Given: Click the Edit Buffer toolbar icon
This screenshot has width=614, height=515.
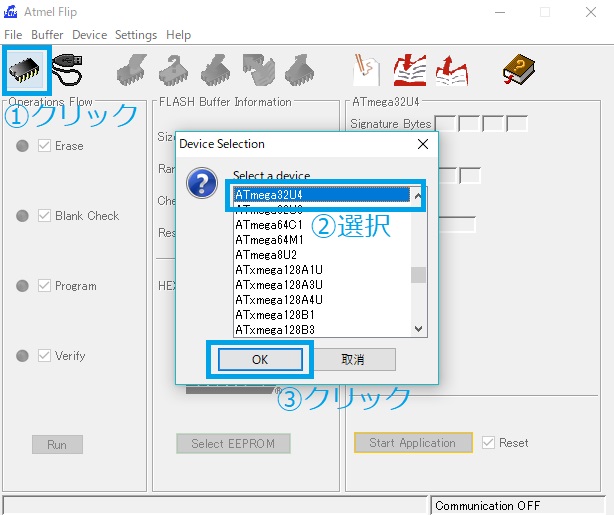Looking at the screenshot, I should click(367, 70).
